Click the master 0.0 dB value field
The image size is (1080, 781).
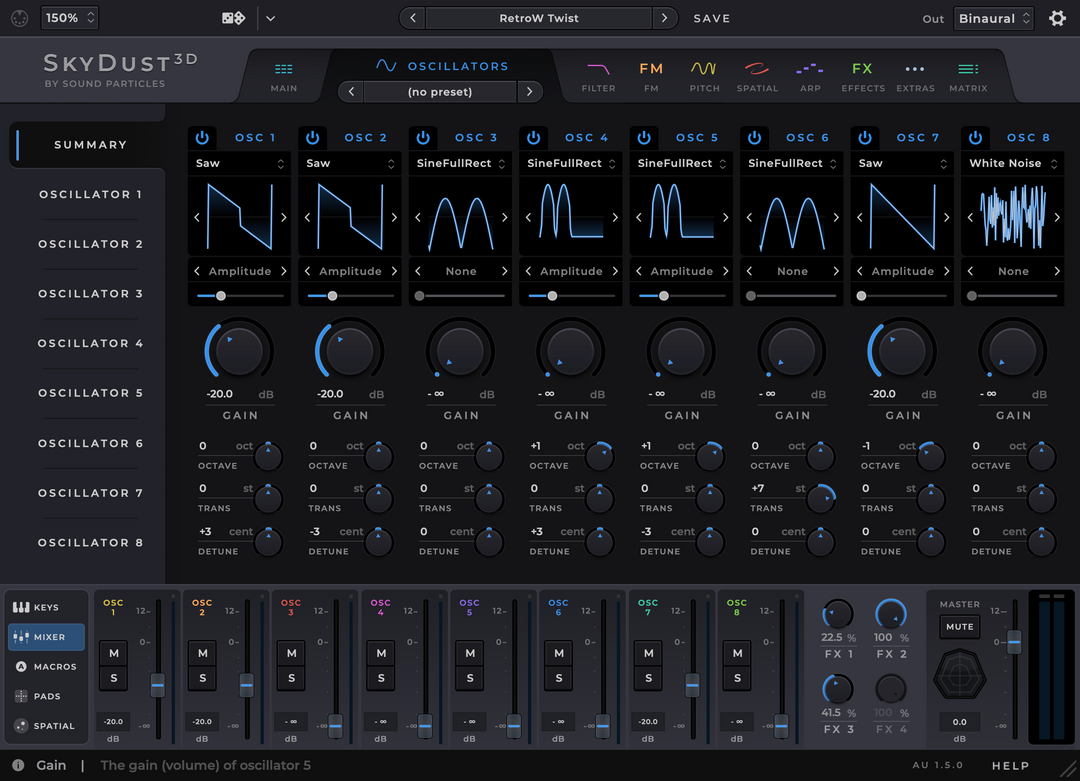point(959,722)
